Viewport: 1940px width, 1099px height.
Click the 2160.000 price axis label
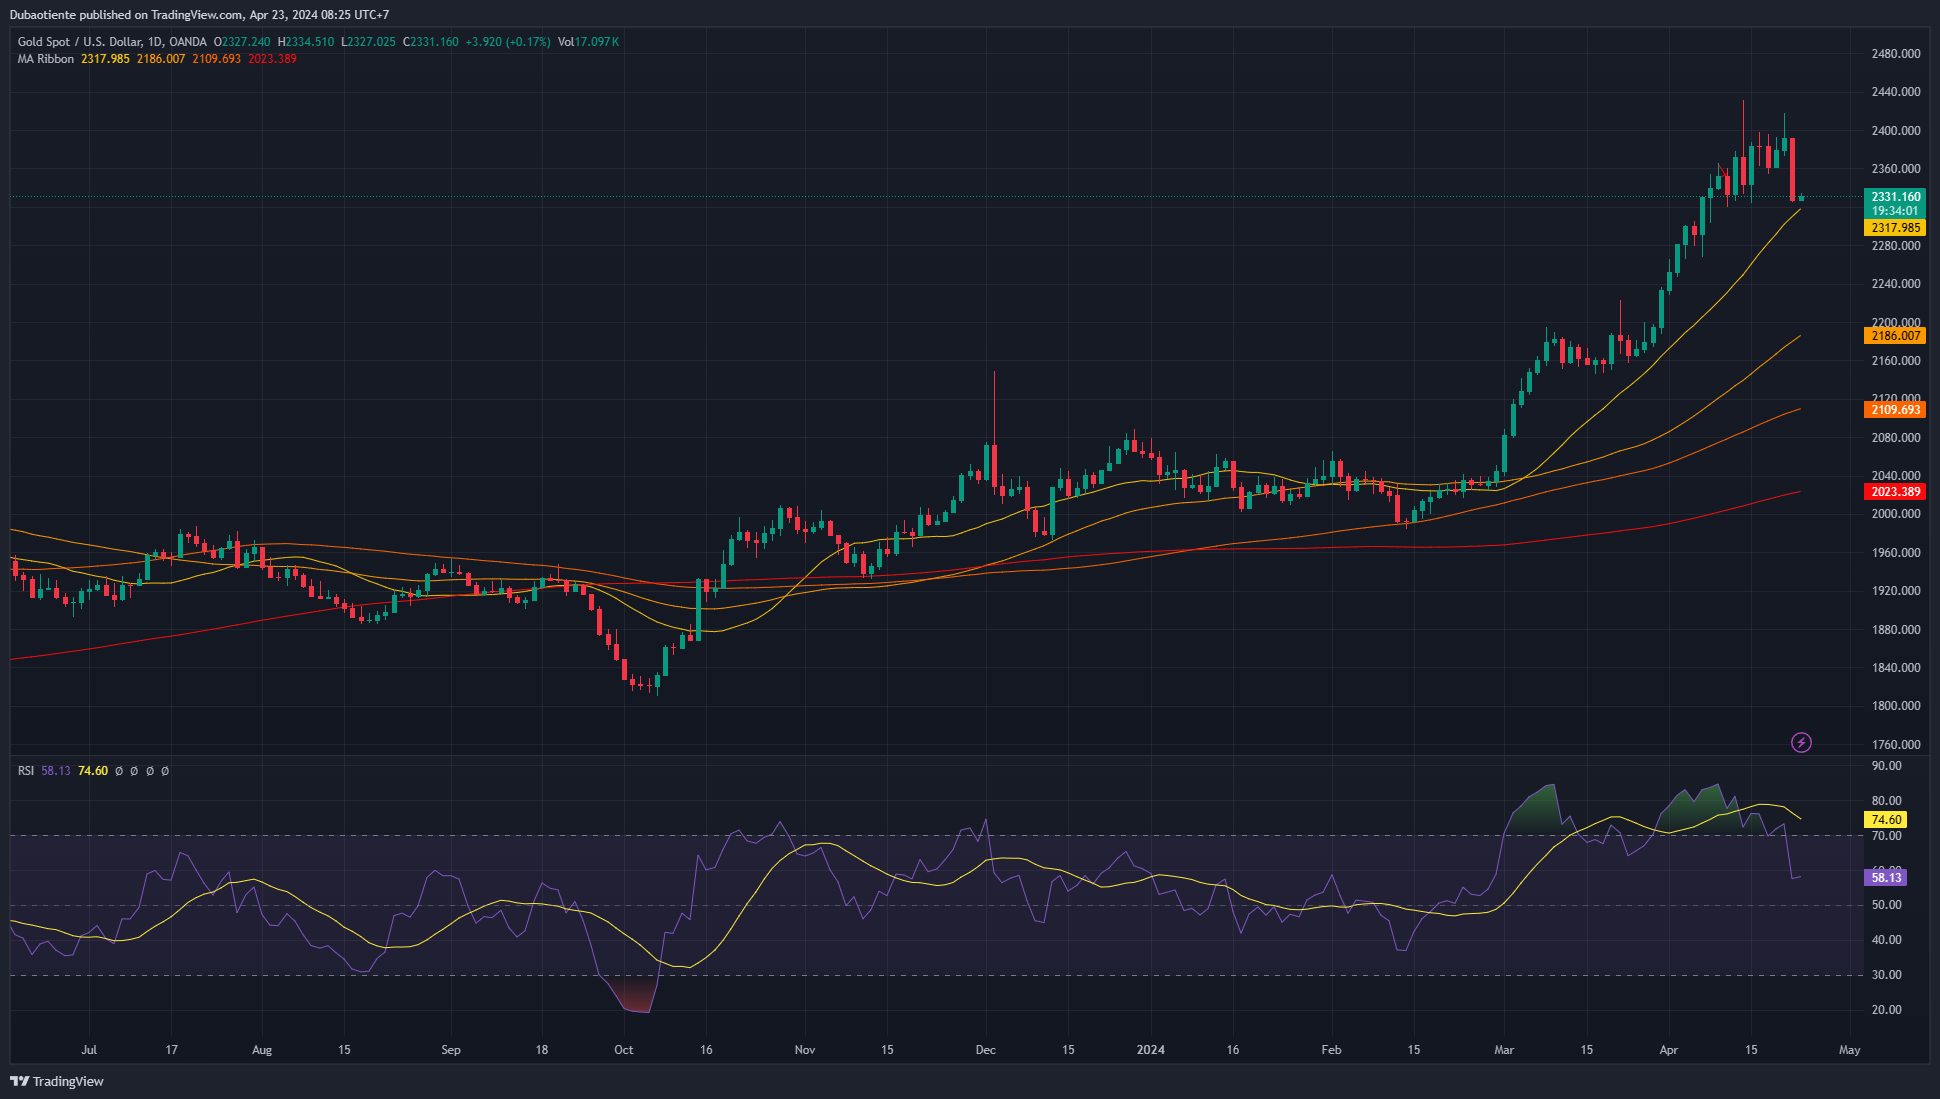pyautogui.click(x=1896, y=361)
